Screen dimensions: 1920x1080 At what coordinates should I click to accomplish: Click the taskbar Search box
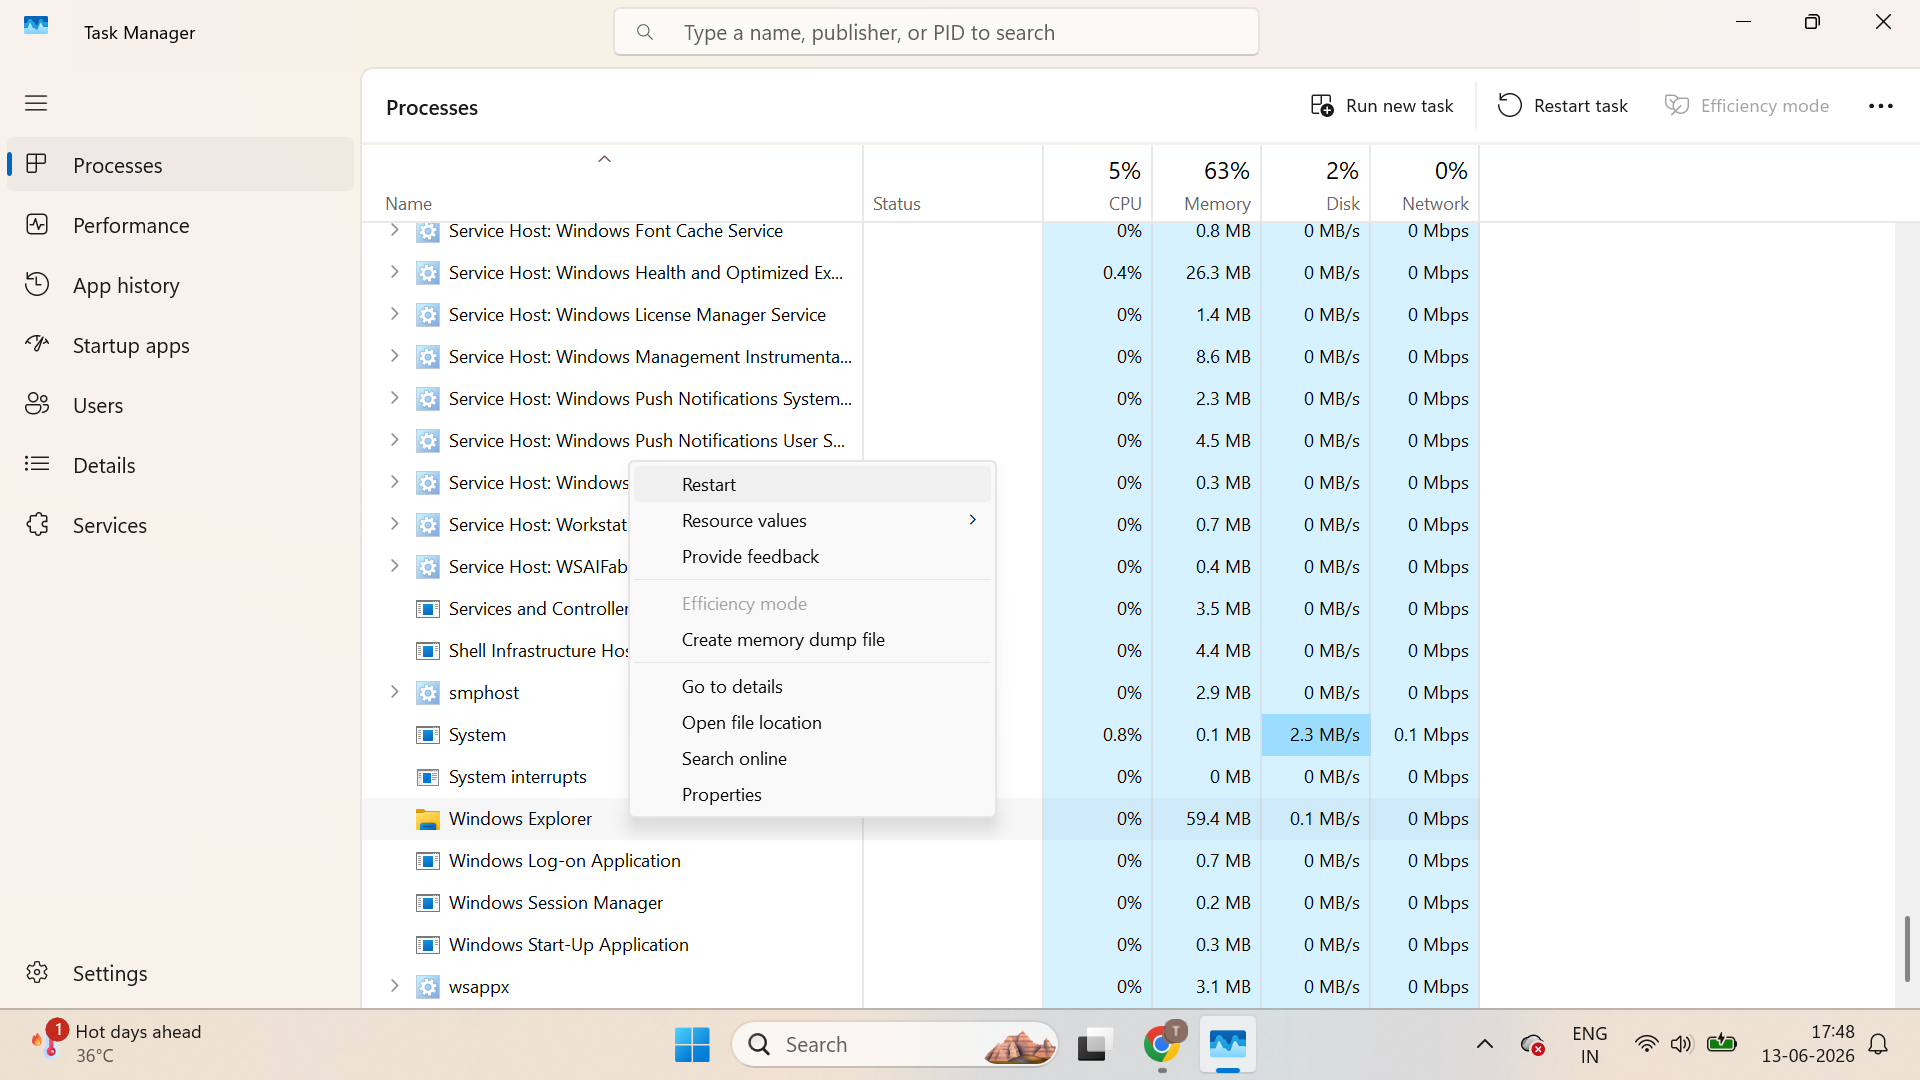[x=895, y=1044]
